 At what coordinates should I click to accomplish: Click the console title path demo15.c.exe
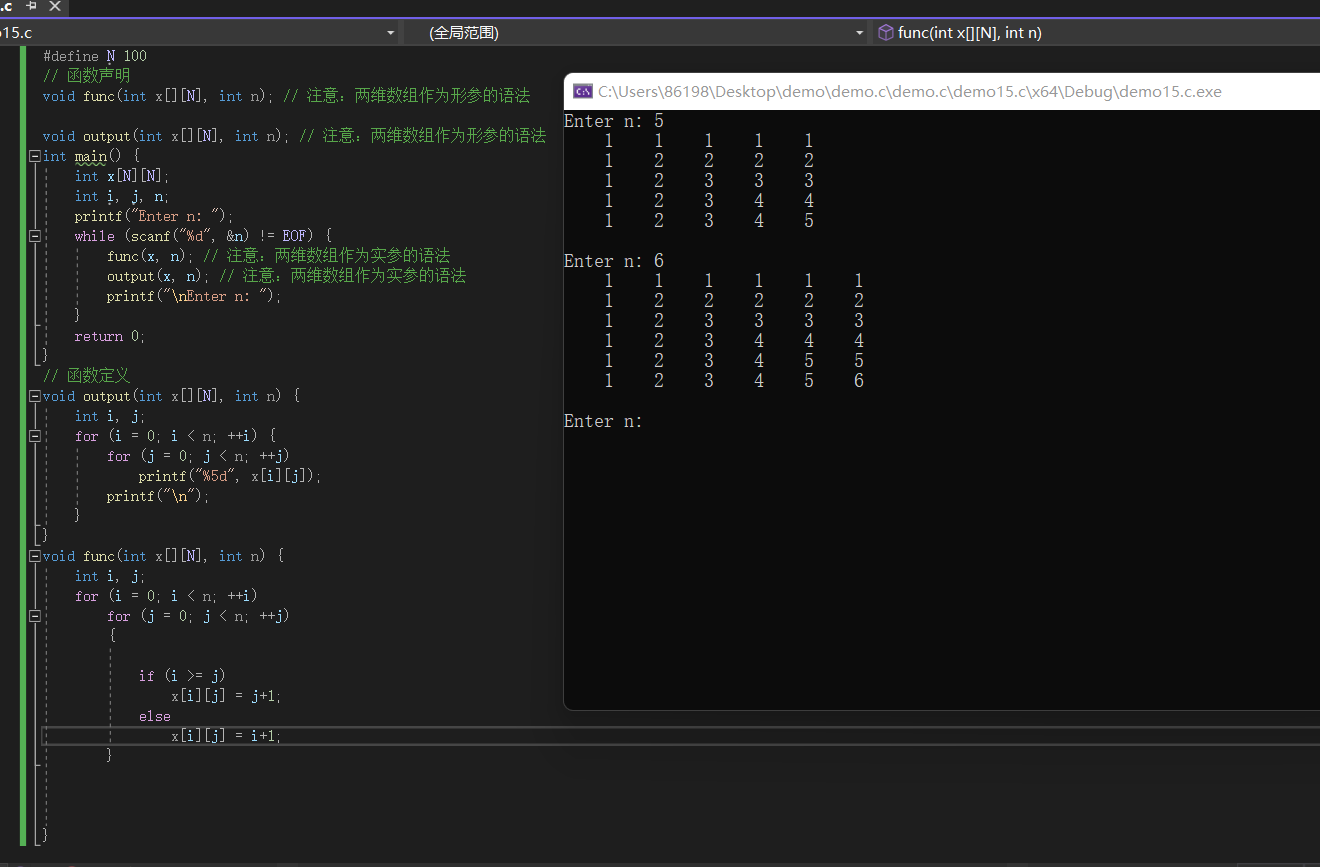click(x=910, y=92)
